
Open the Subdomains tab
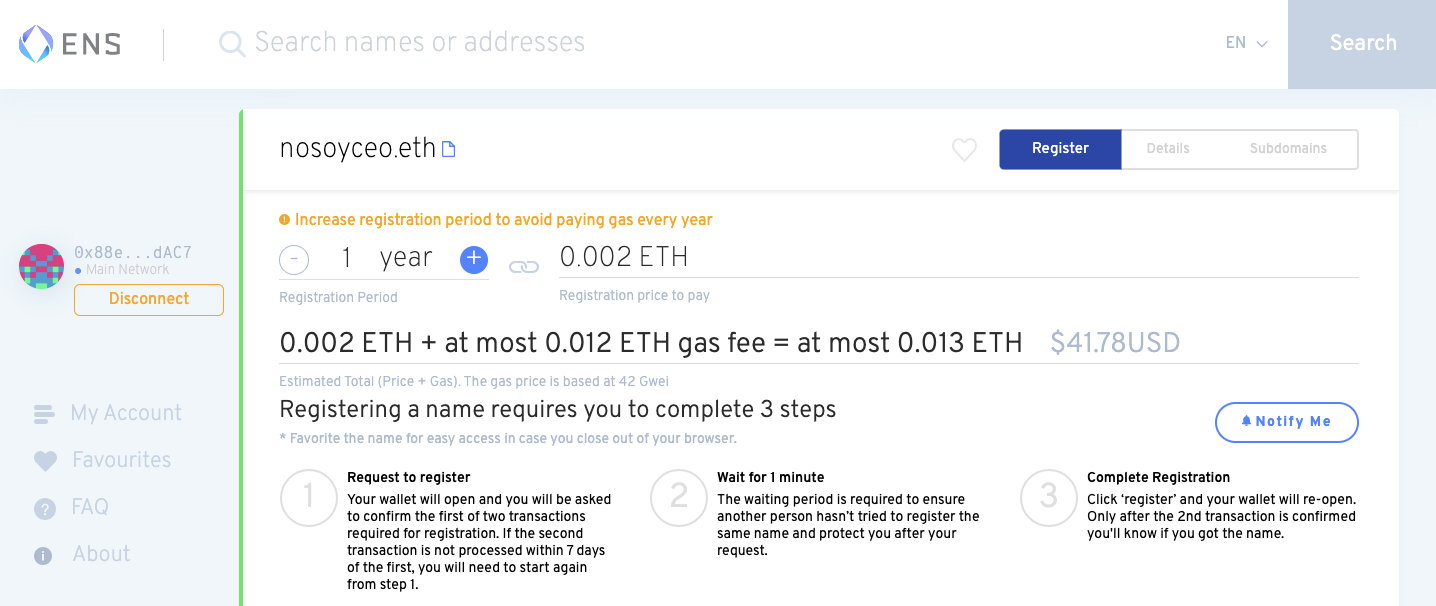coord(1287,148)
